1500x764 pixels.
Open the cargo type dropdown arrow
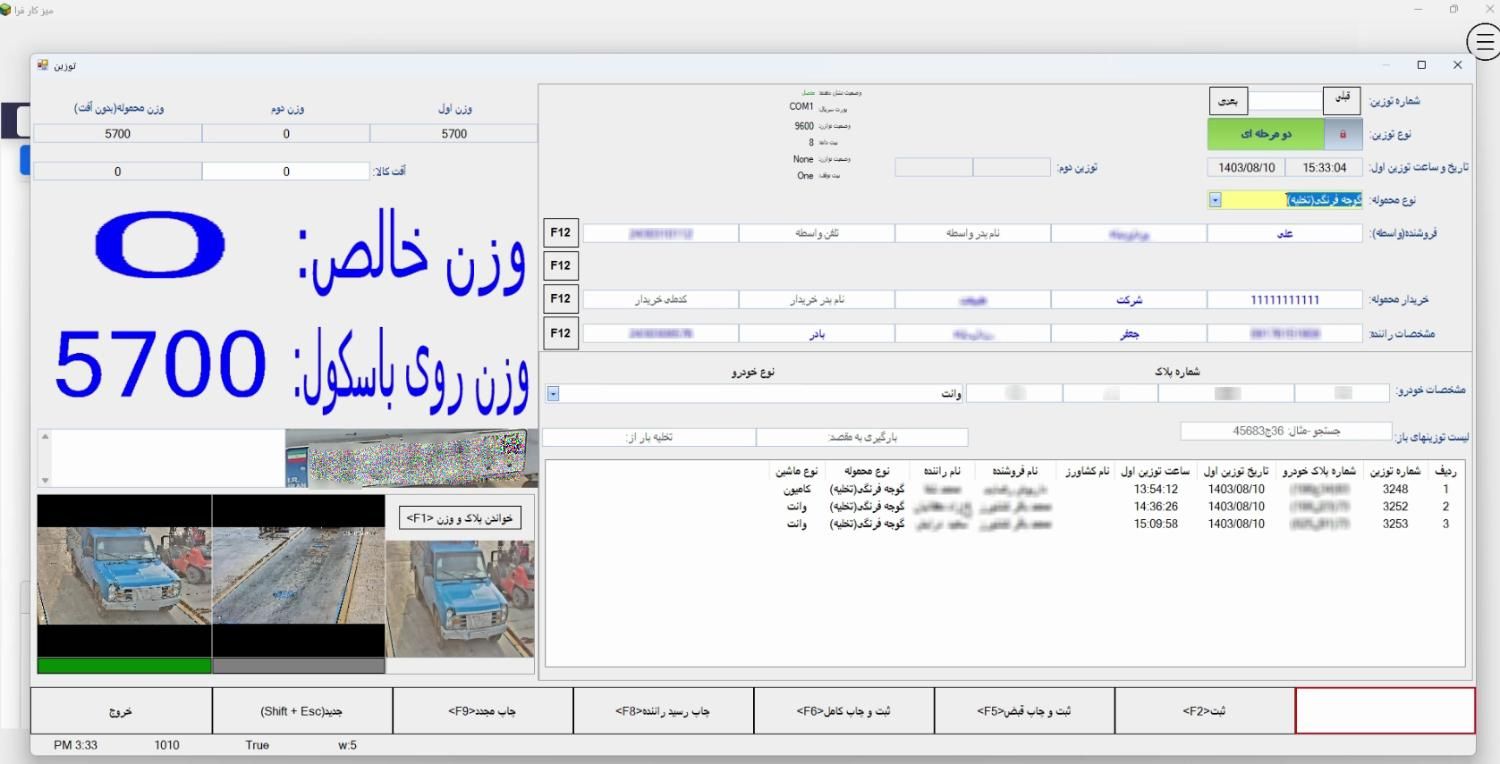click(1215, 200)
